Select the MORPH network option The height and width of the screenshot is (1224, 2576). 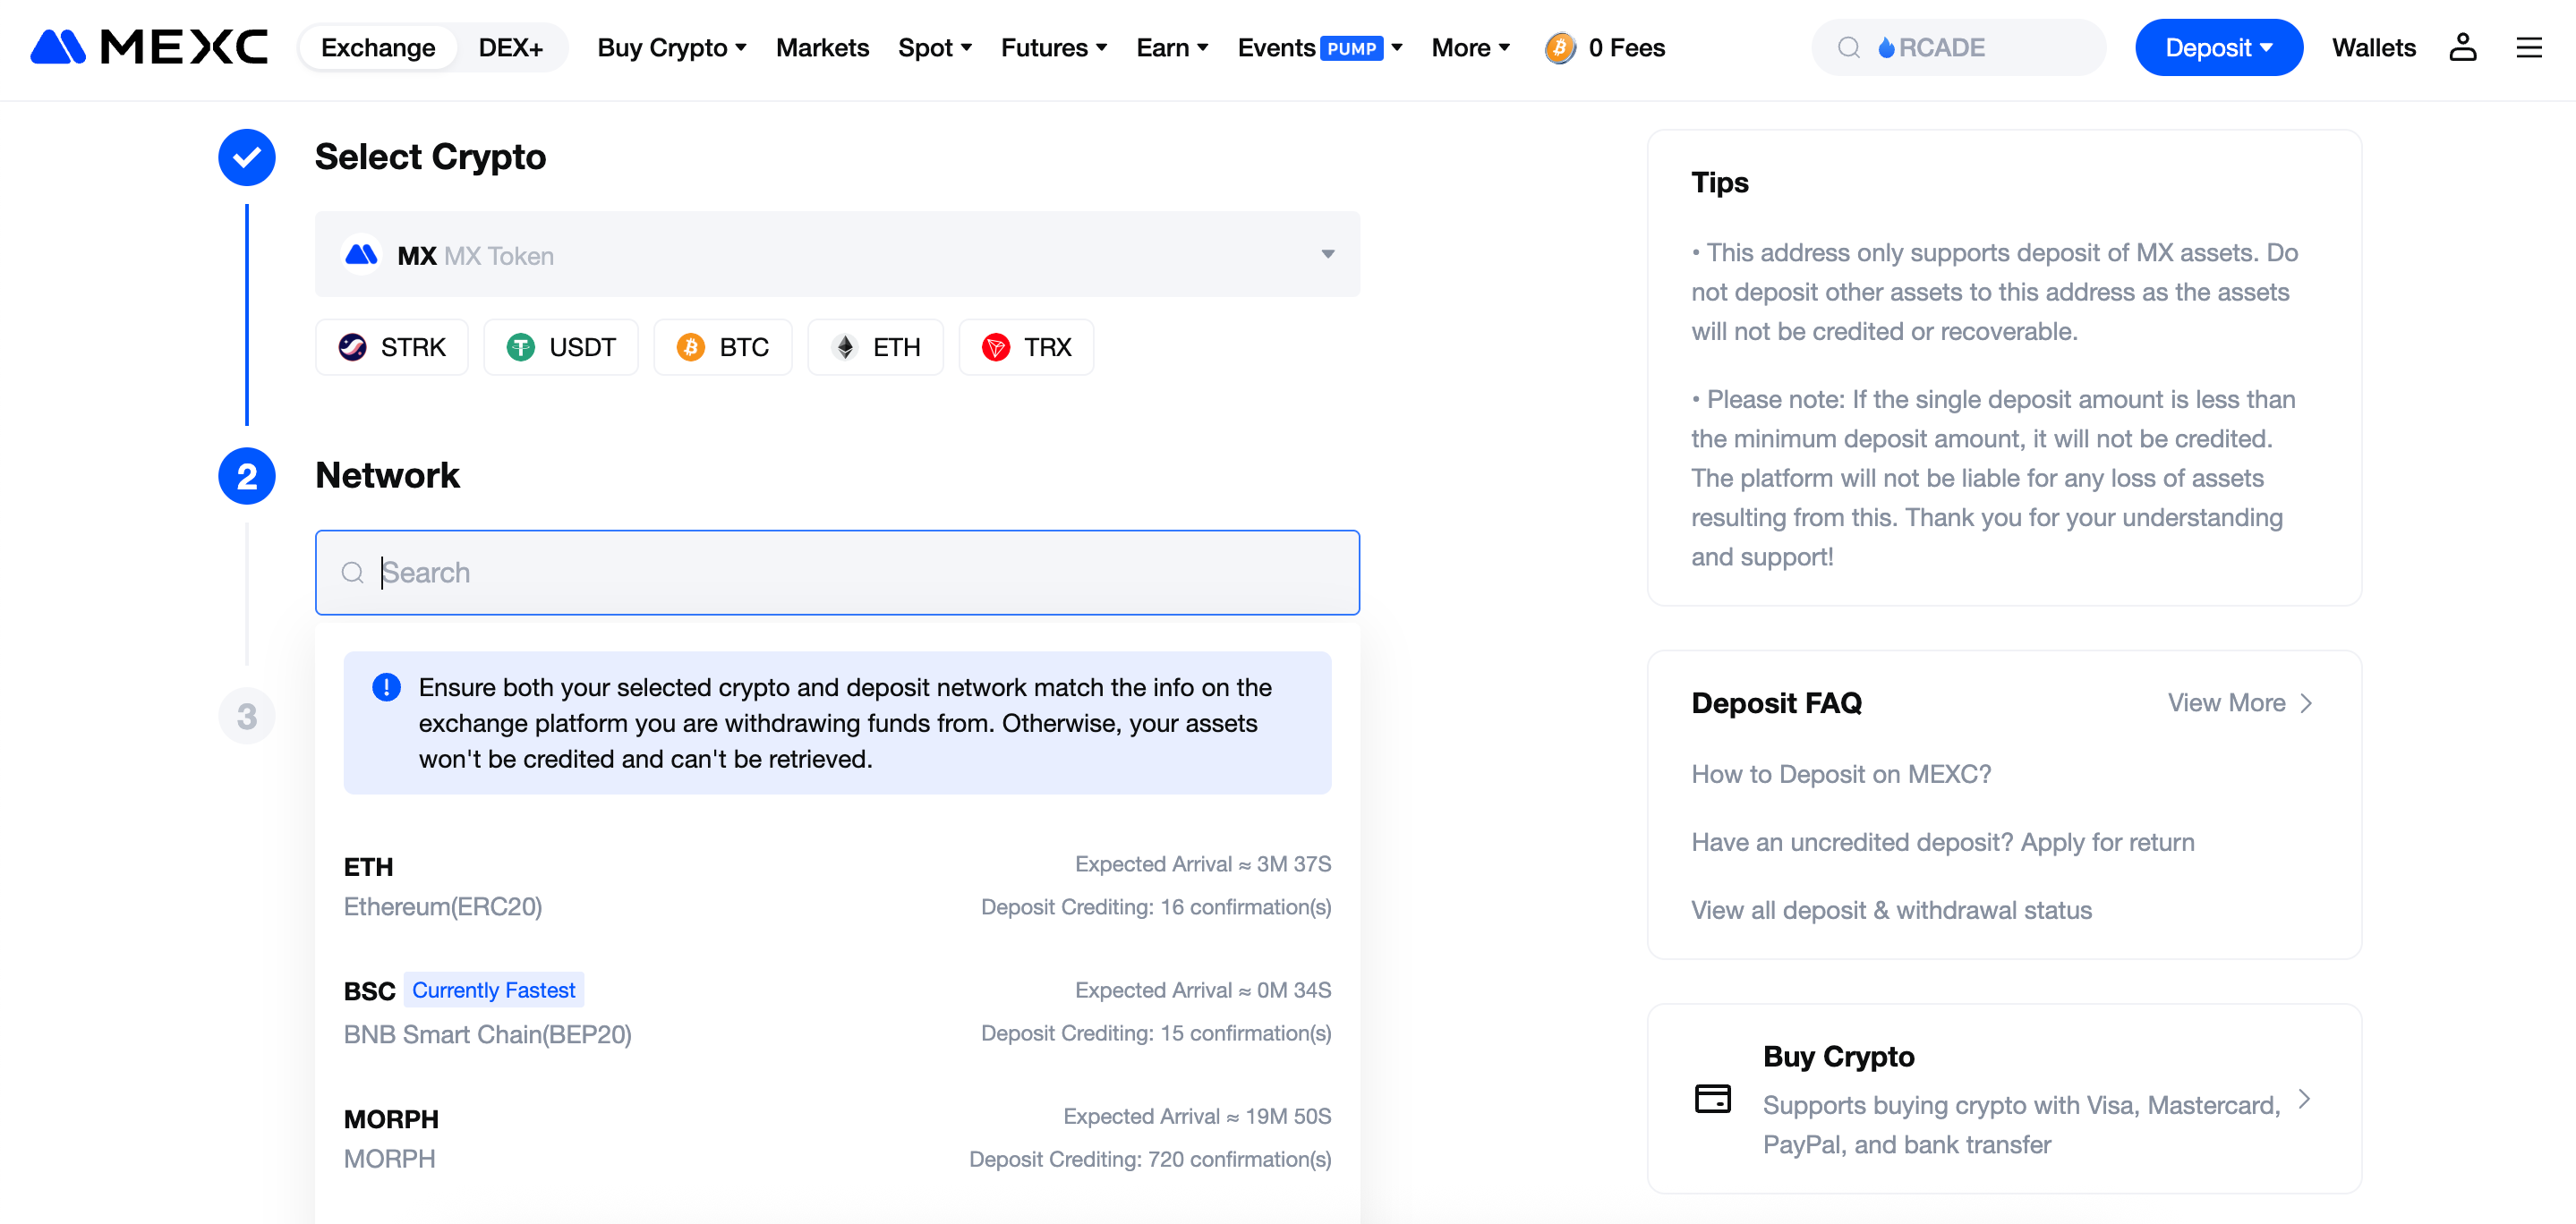pyautogui.click(x=837, y=1138)
